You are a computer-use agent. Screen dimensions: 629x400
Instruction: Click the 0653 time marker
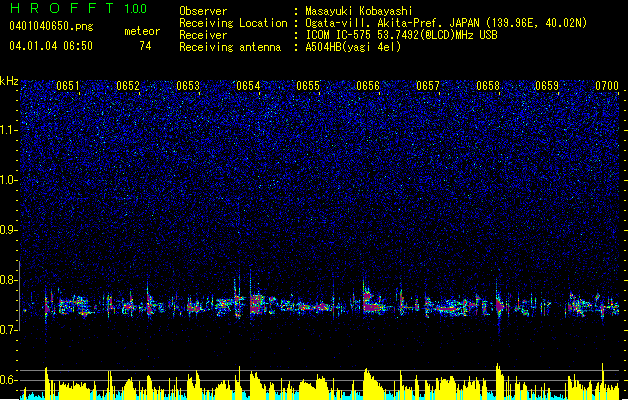tap(188, 86)
